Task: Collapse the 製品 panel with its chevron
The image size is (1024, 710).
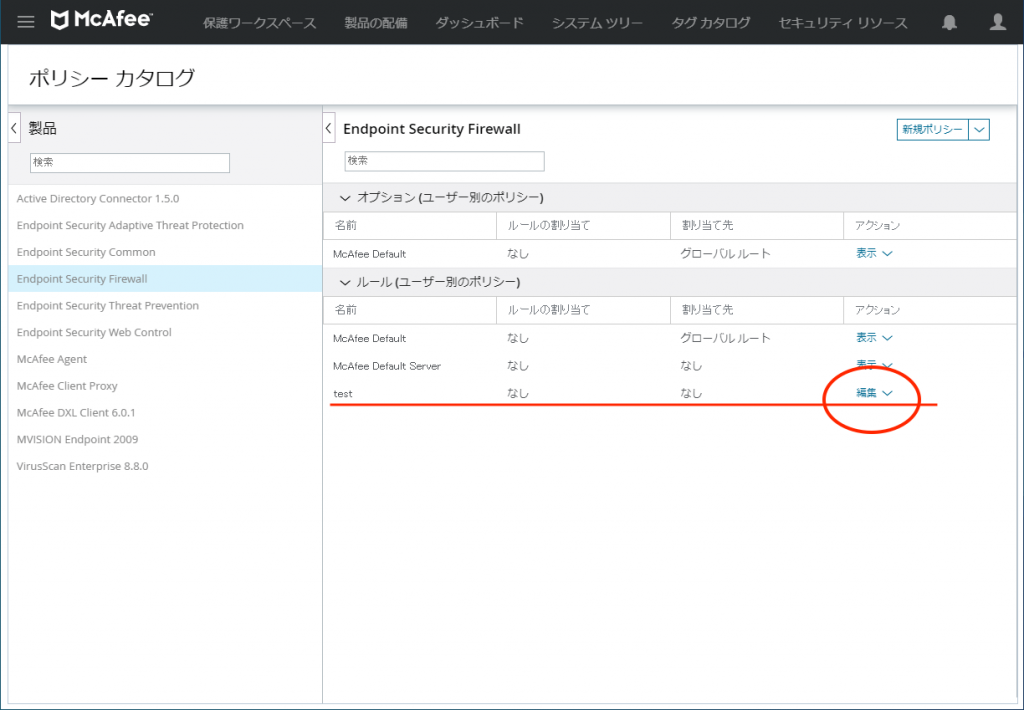Action: (x=14, y=128)
